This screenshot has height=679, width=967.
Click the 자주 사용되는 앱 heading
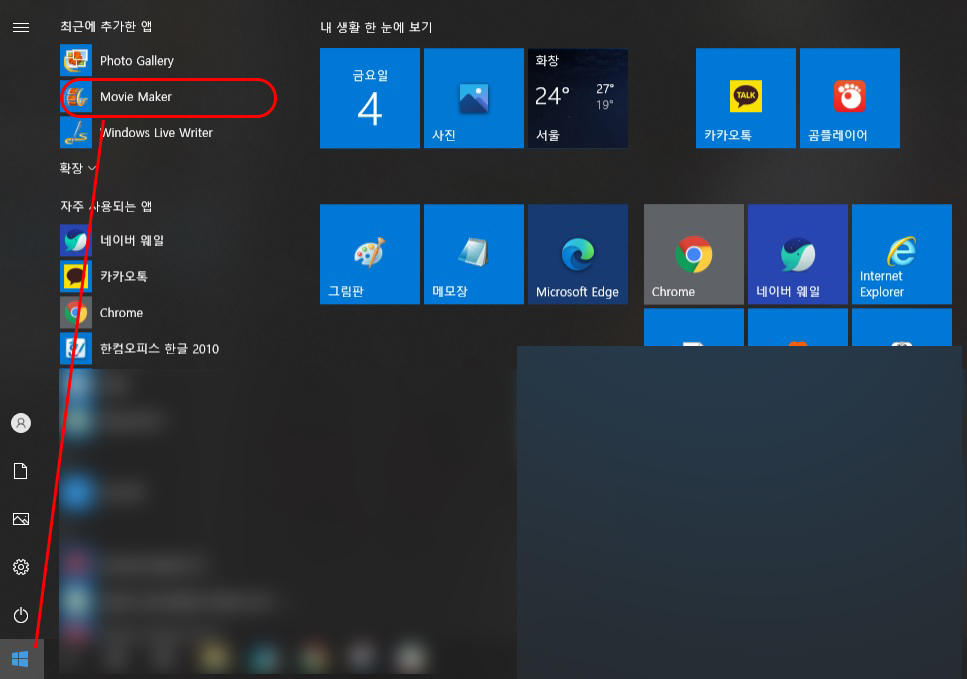click(106, 206)
